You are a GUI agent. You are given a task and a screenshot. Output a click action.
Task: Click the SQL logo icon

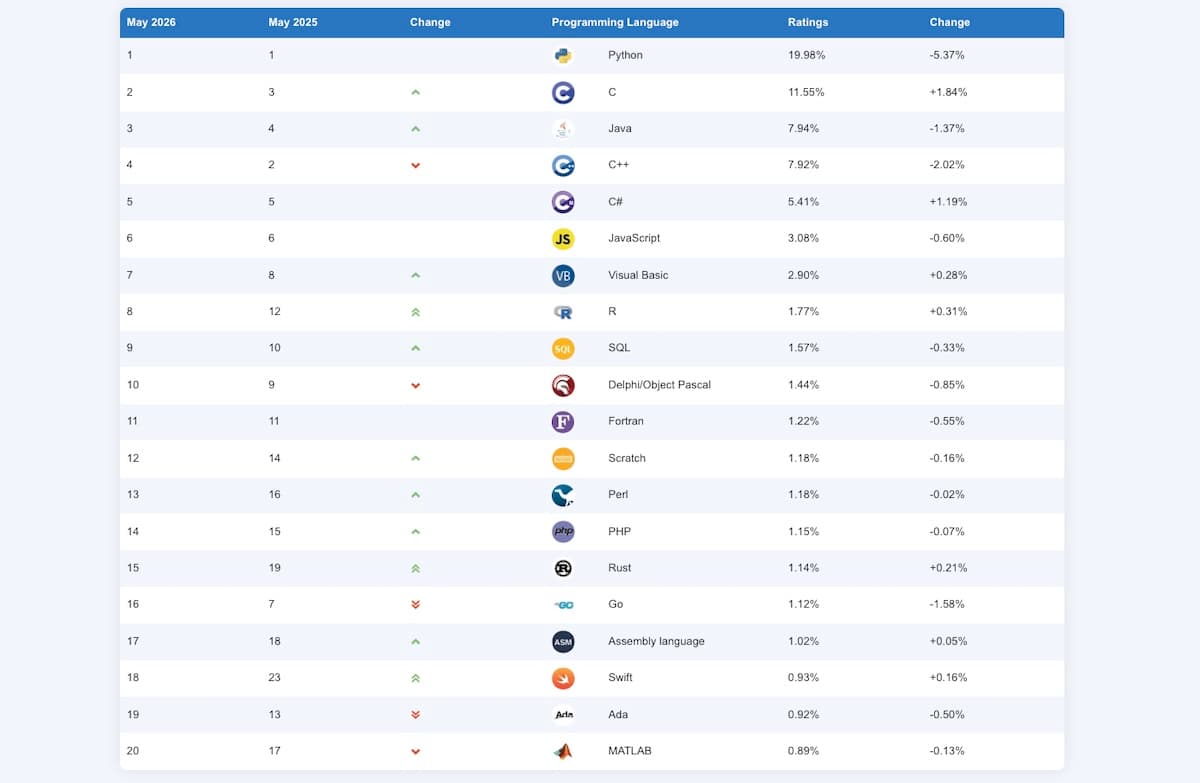click(x=563, y=348)
